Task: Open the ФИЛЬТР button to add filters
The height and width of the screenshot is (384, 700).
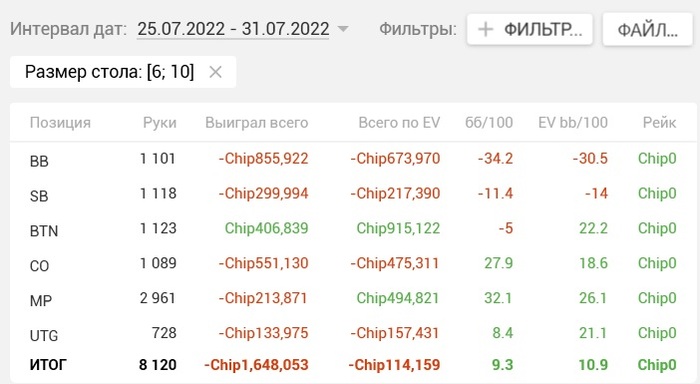Action: tap(530, 29)
